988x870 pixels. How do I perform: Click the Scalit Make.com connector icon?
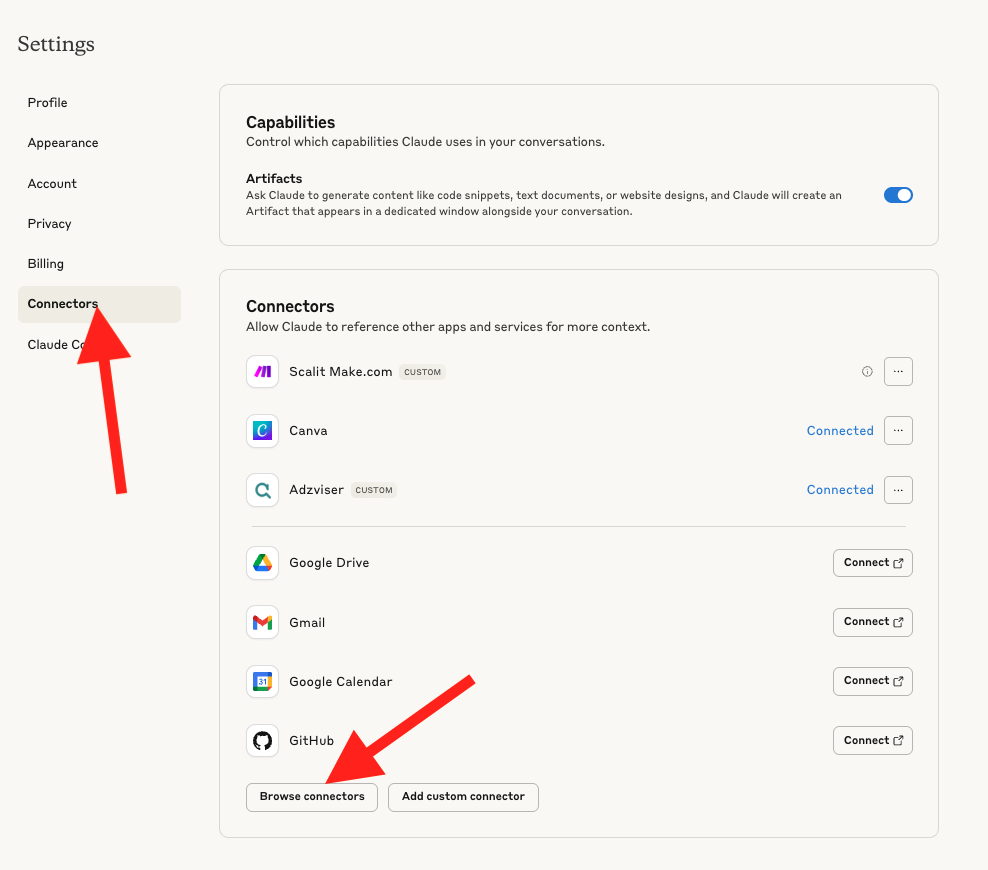(262, 372)
